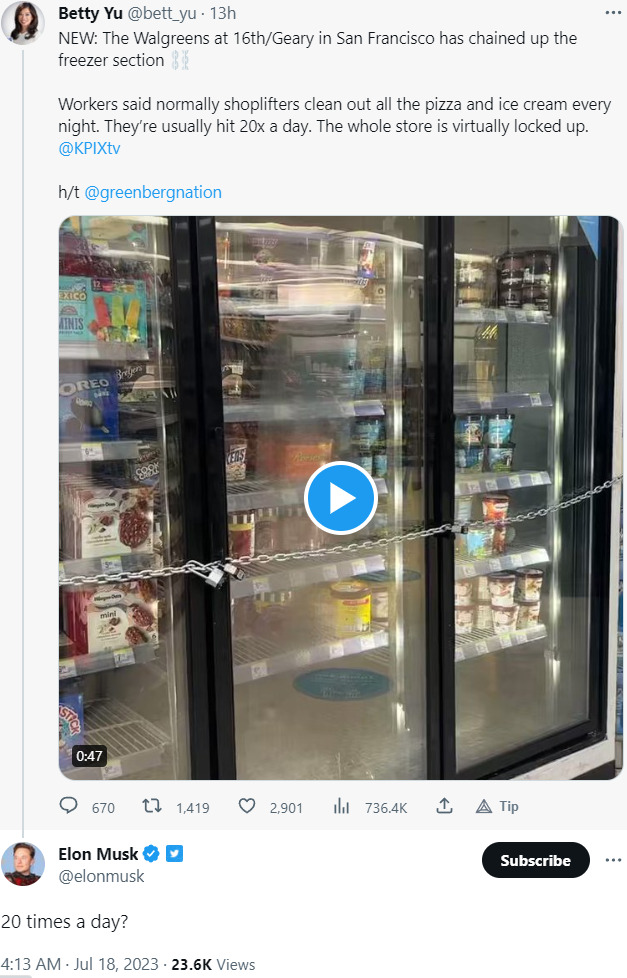Click the Betty Yu display name
The image size is (627, 978).
pyautogui.click(x=90, y=13)
